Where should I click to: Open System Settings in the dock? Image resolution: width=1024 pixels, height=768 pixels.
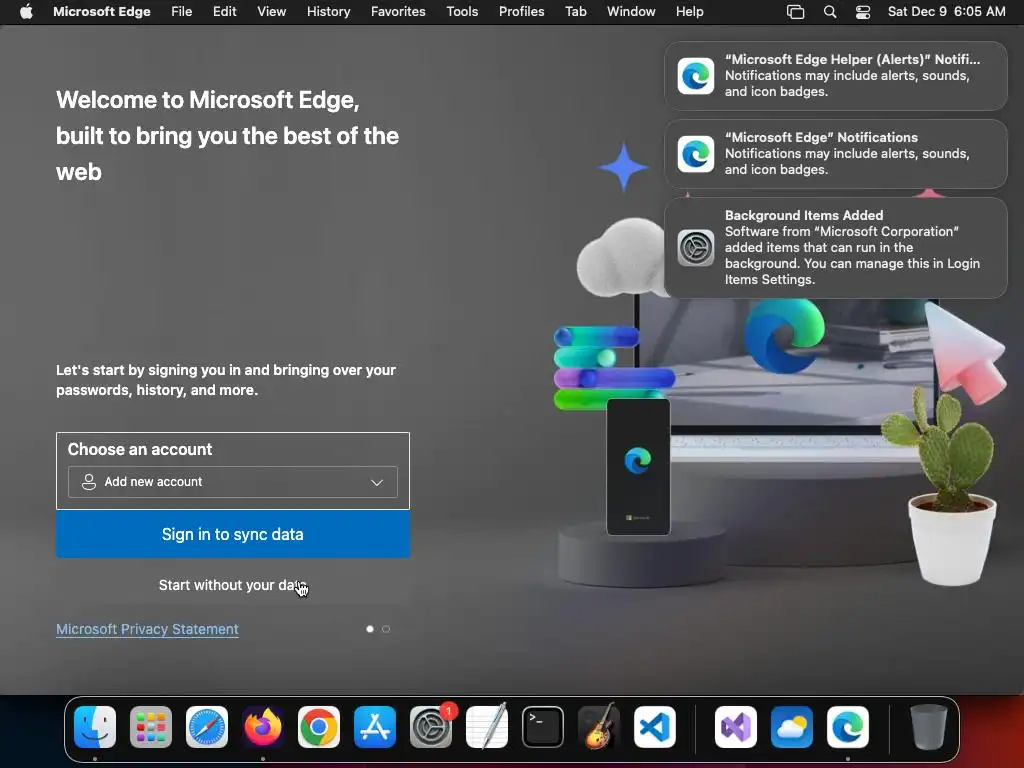point(431,727)
